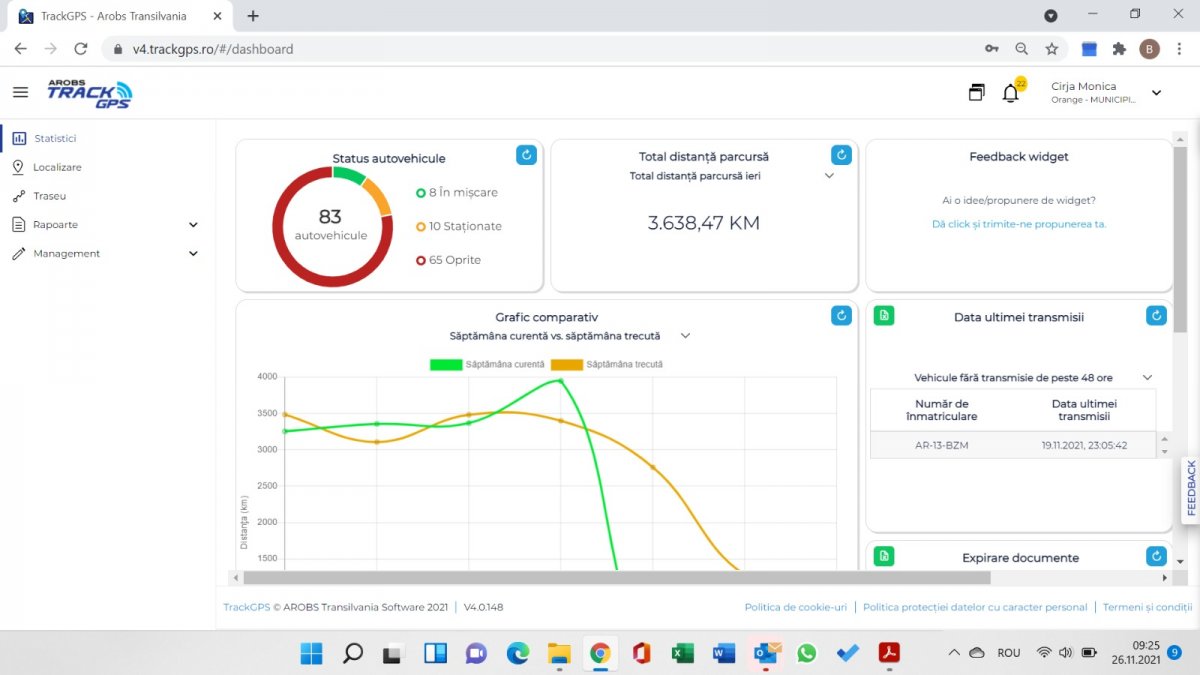Refresh the Total distanță parcursă widget
This screenshot has height=675, width=1200.
[841, 155]
